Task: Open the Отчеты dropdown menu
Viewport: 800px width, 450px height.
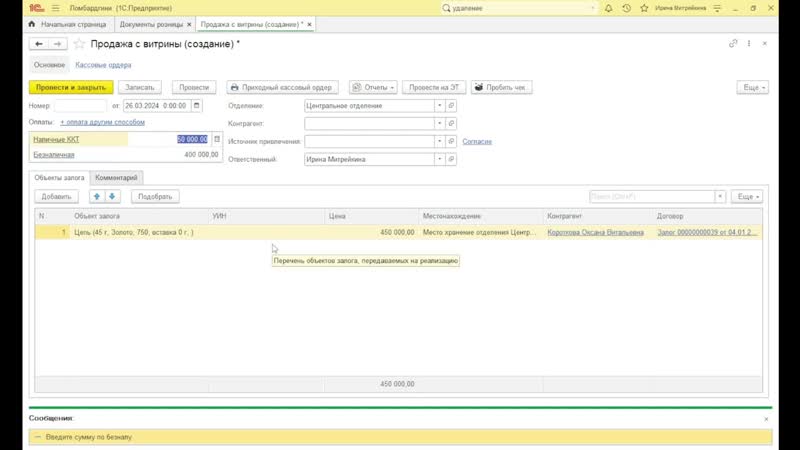Action: coord(376,87)
